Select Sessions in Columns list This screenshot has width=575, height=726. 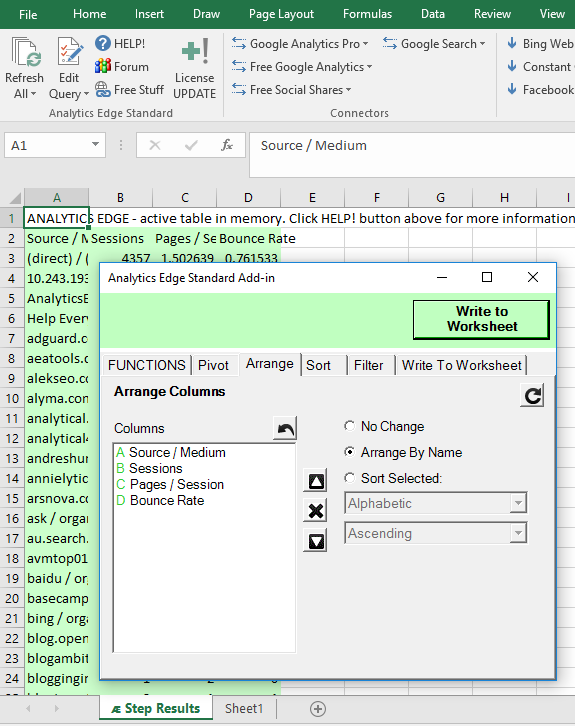pos(204,469)
